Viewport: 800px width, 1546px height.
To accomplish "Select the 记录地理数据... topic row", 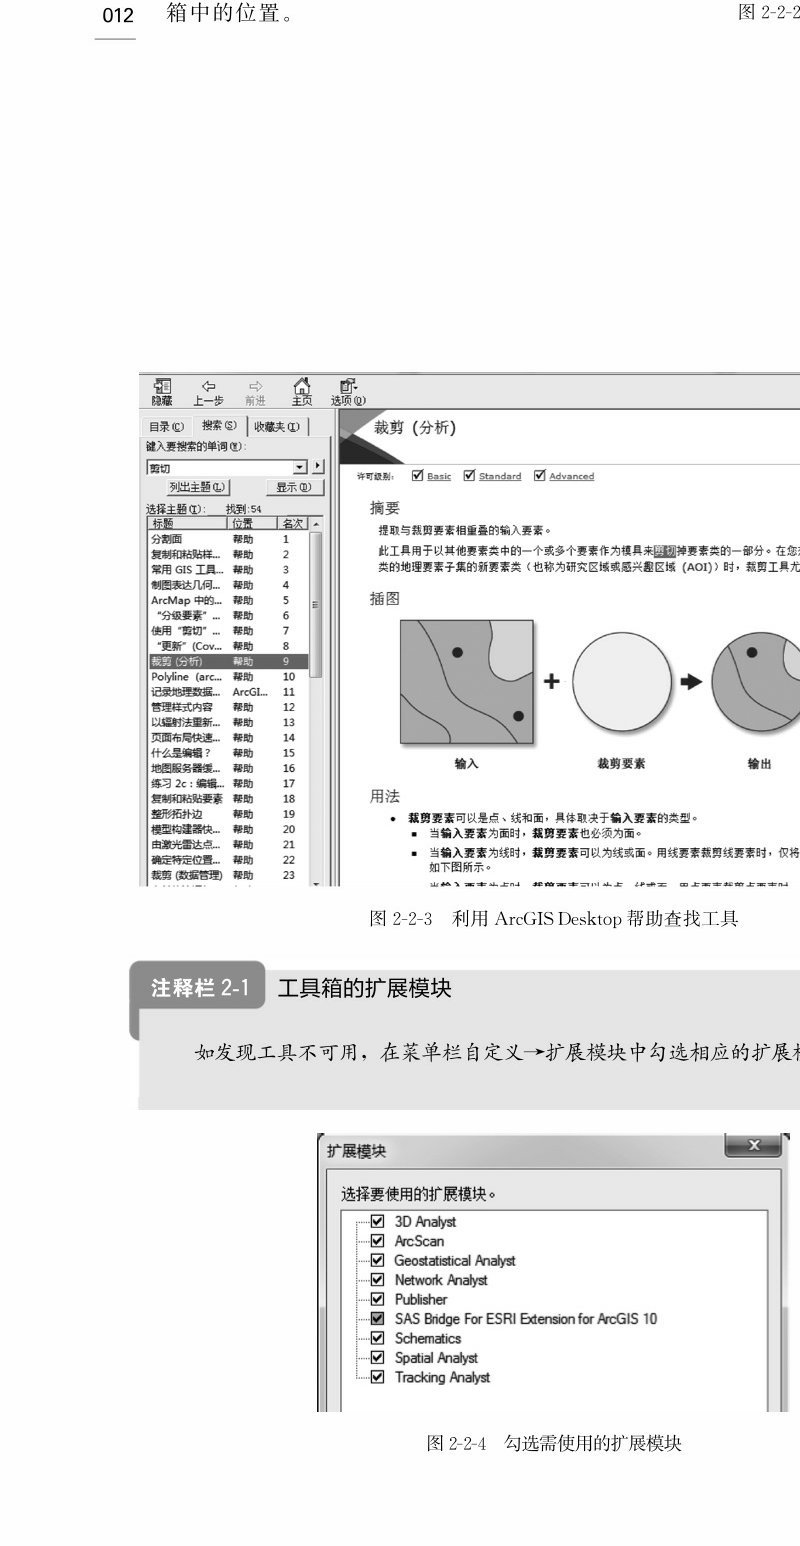I will click(228, 692).
